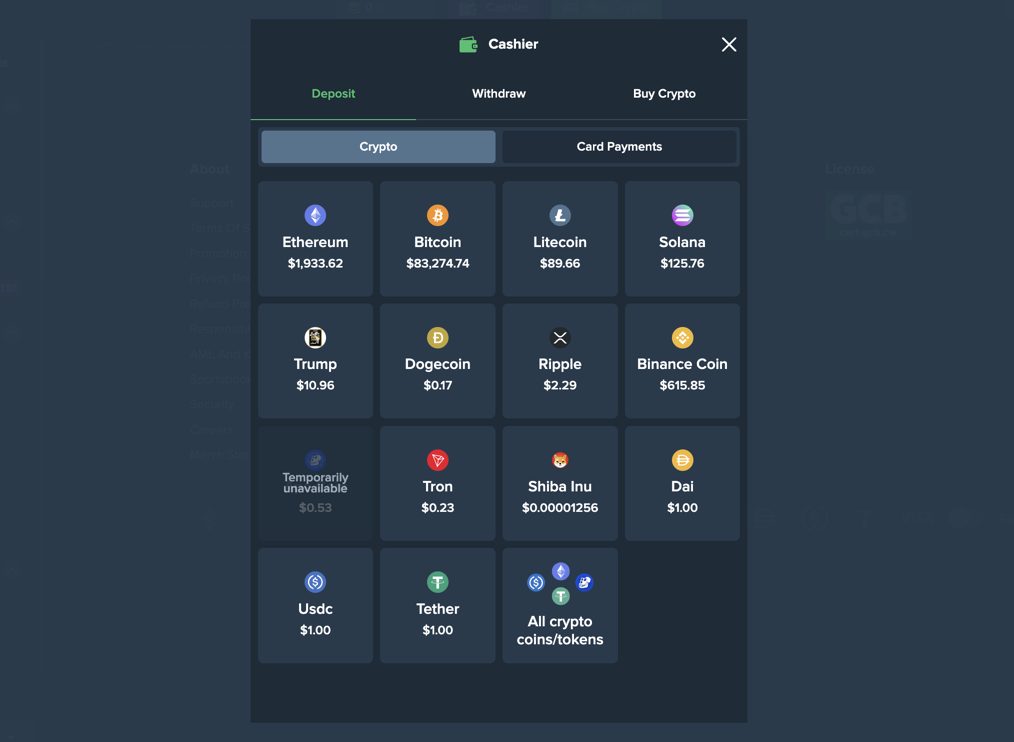Open the Withdraw tab
This screenshot has height=742, width=1014.
499,94
